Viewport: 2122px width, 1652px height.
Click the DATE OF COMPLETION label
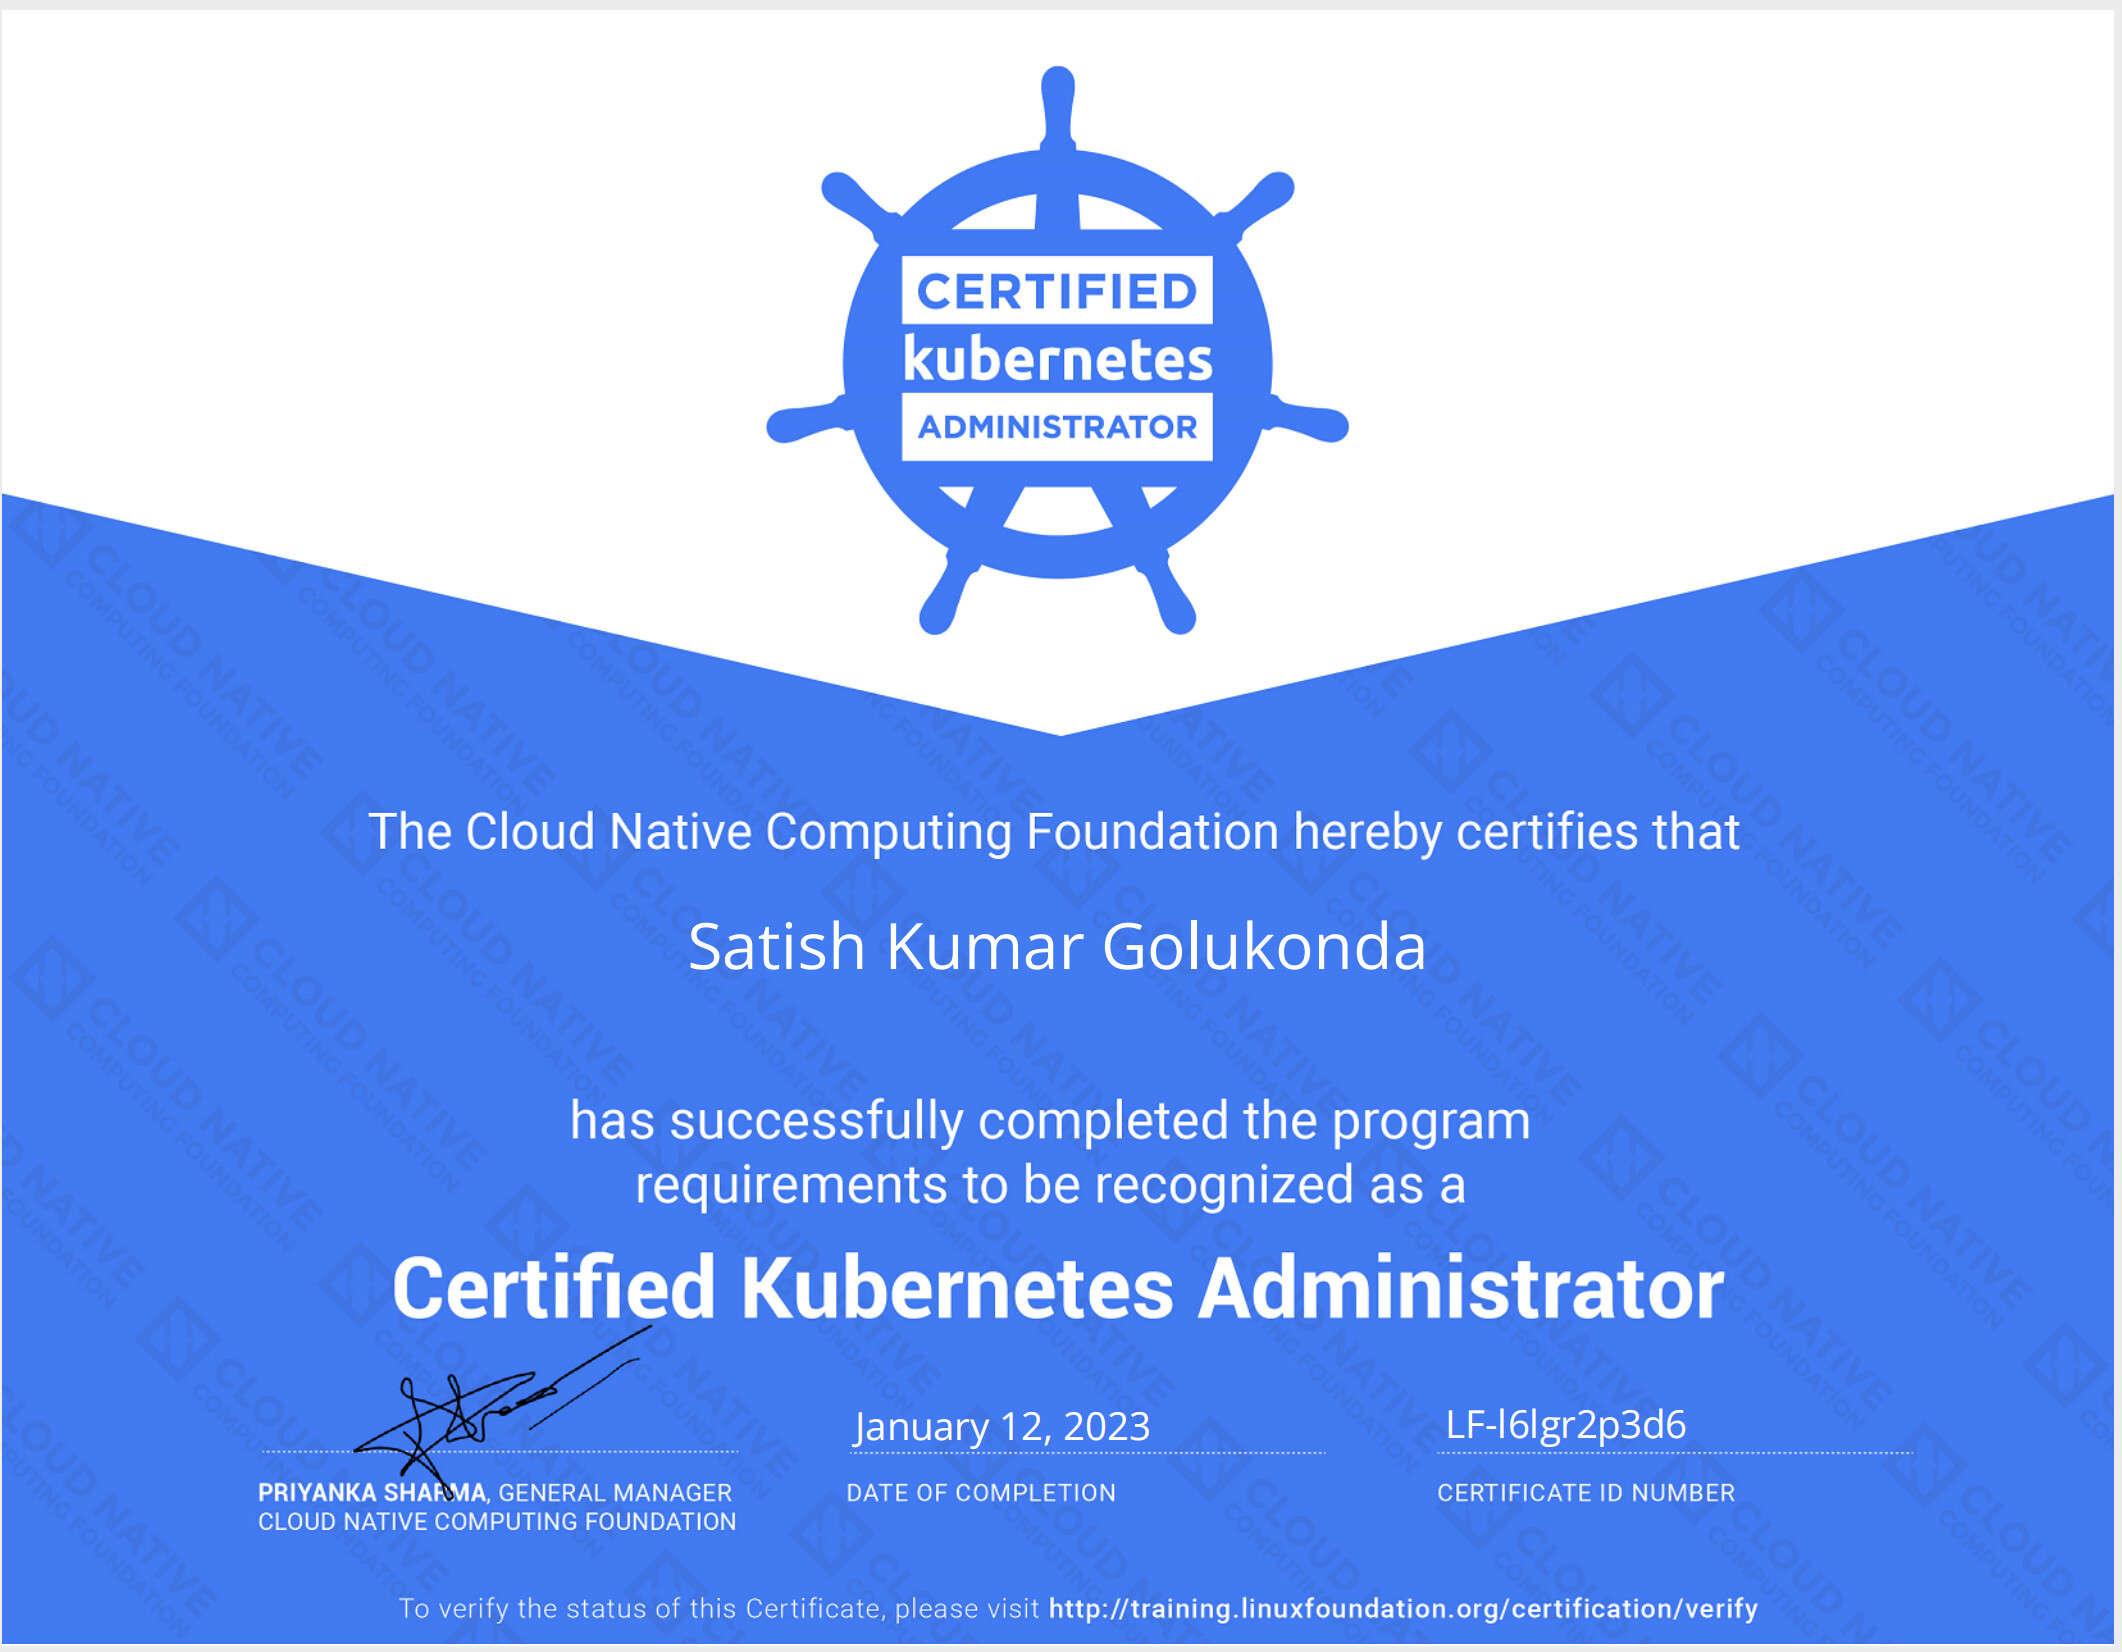pyautogui.click(x=980, y=1493)
